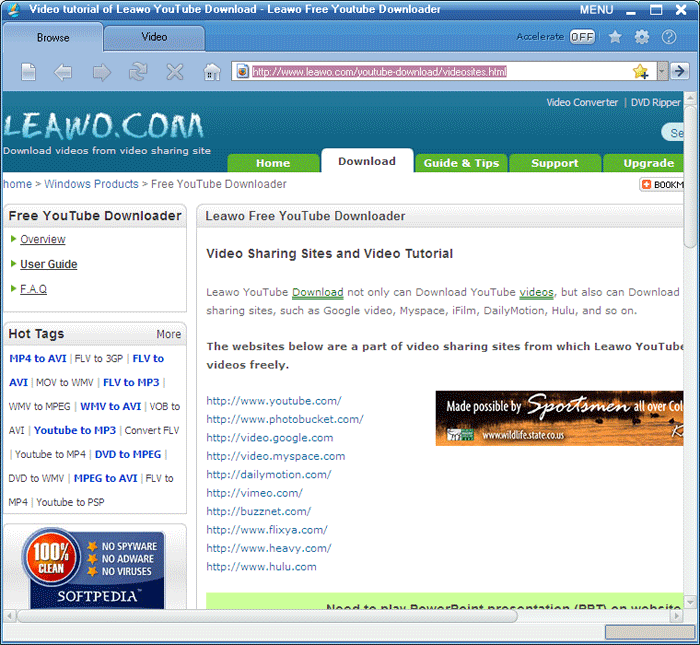Open the Home navigation tab
Viewport: 700px width, 645px height.
point(273,163)
